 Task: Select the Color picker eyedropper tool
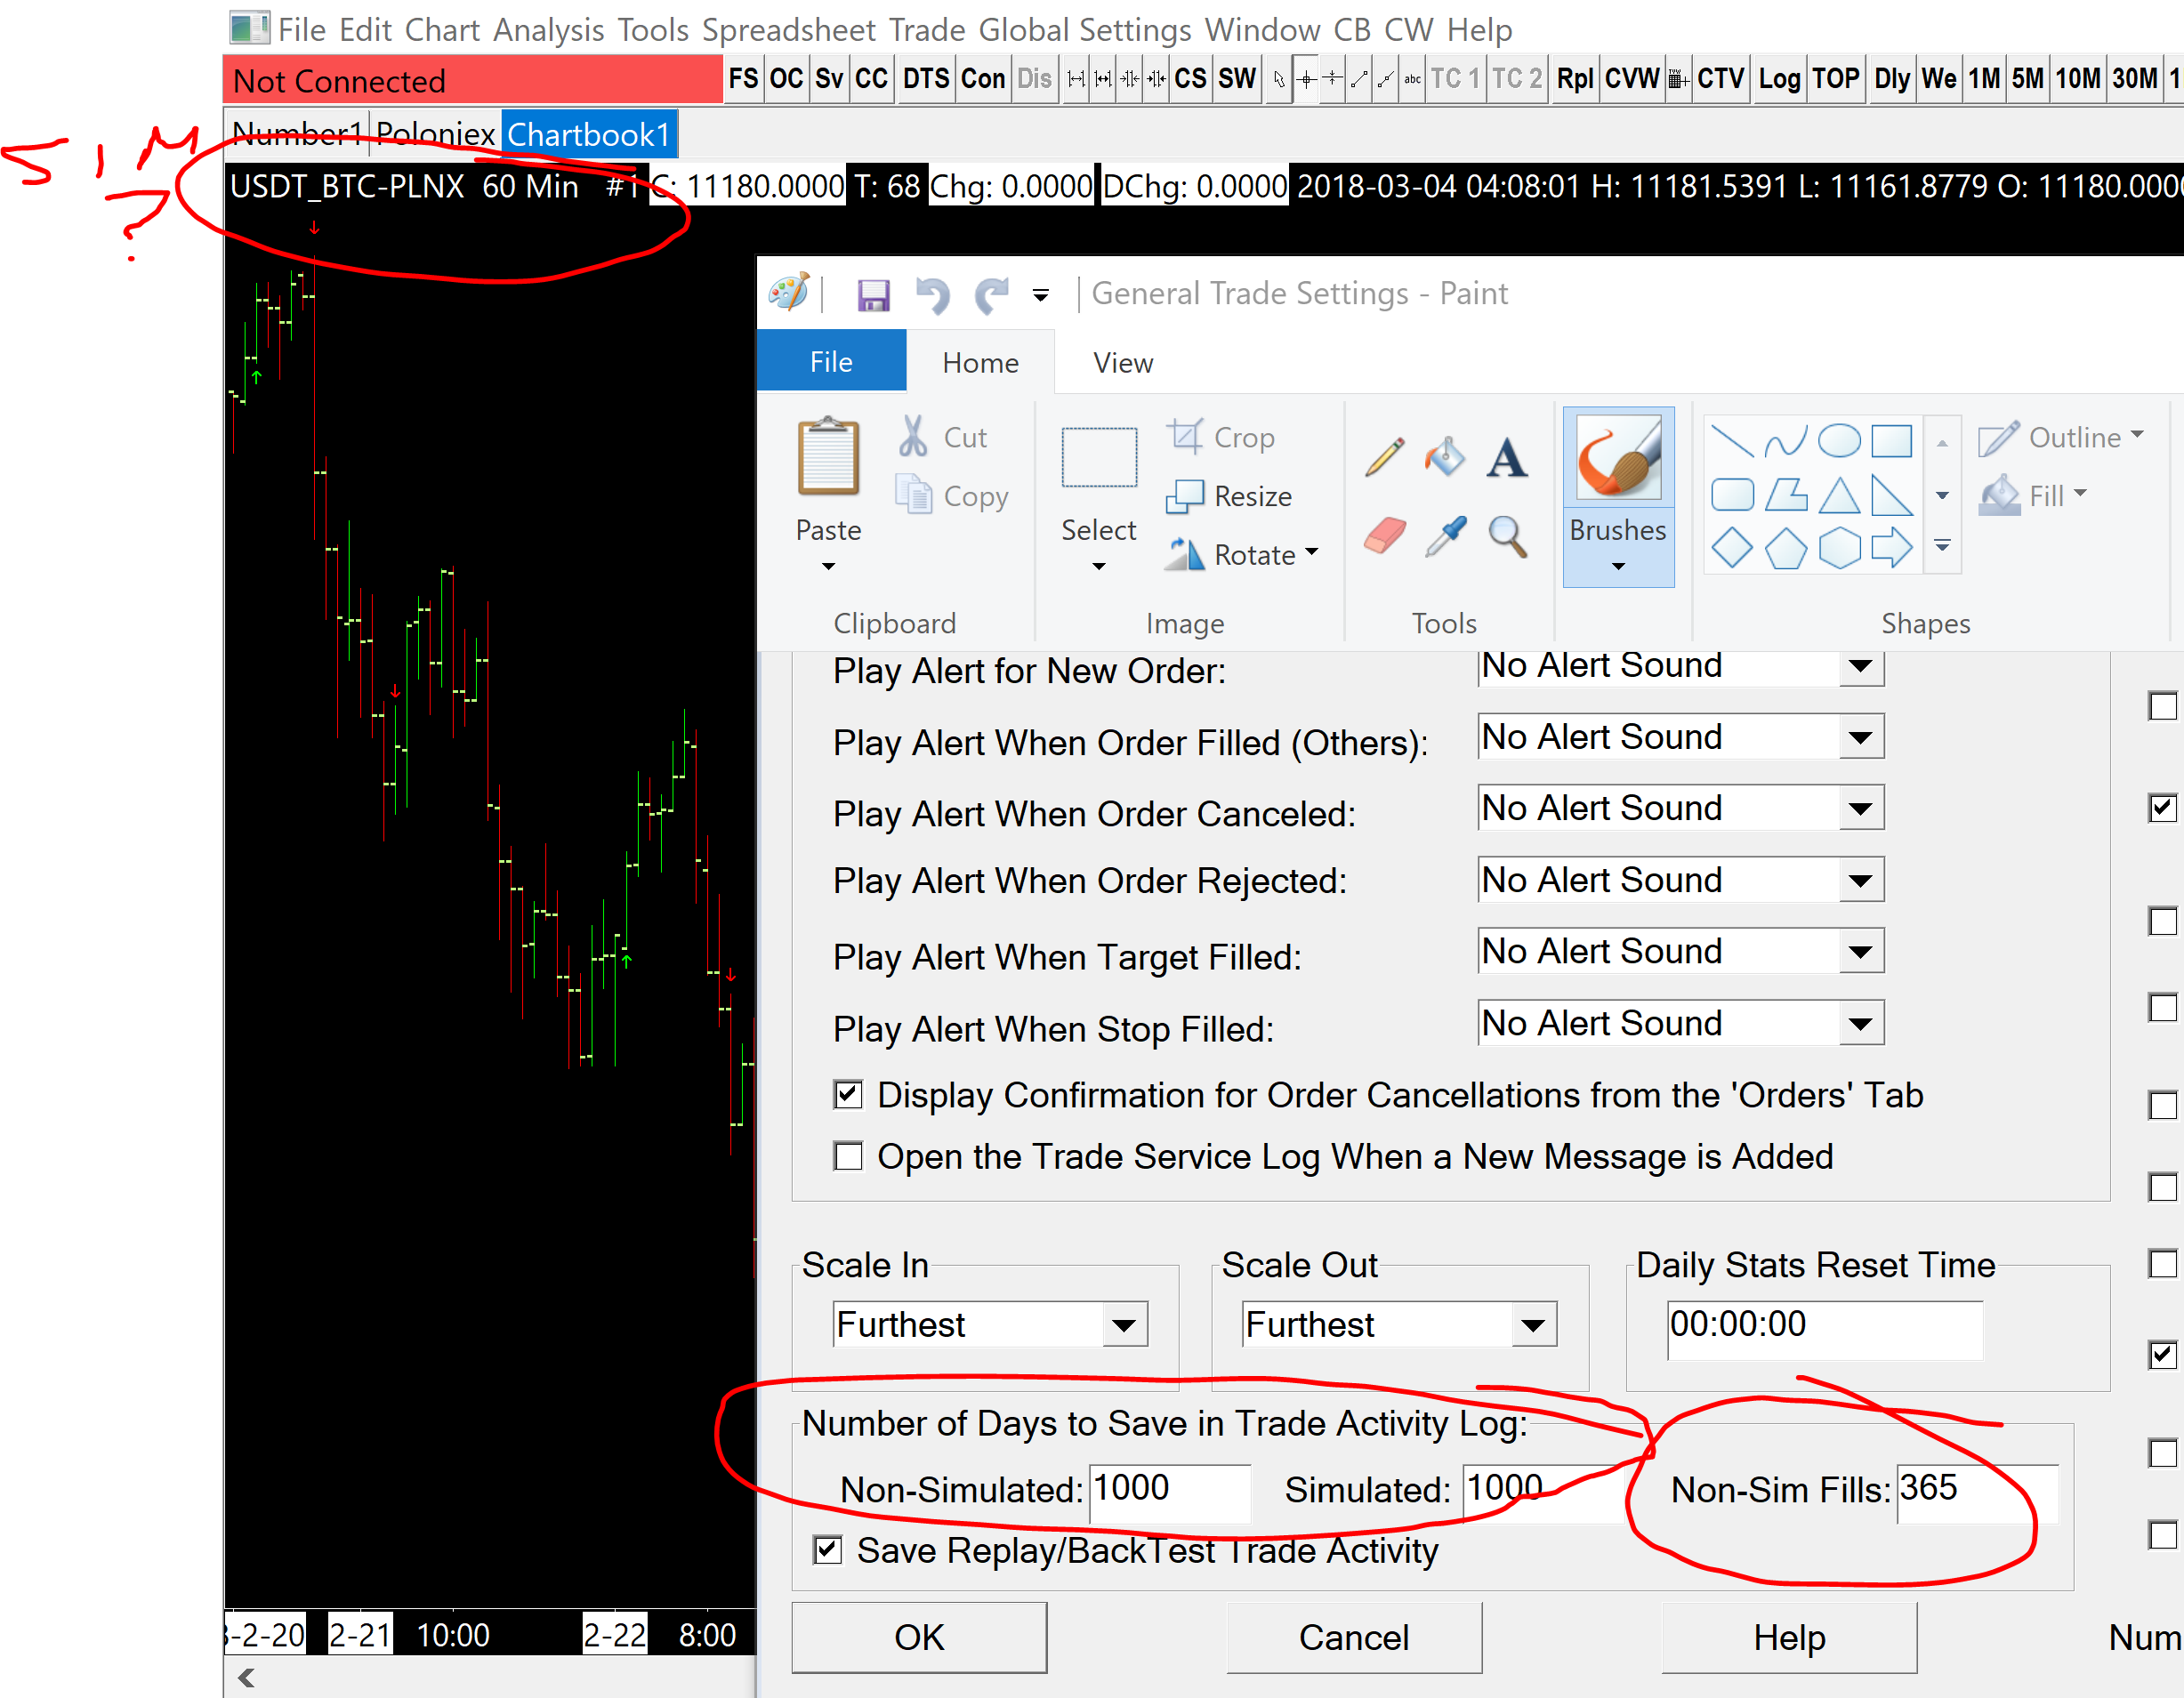pos(1445,536)
